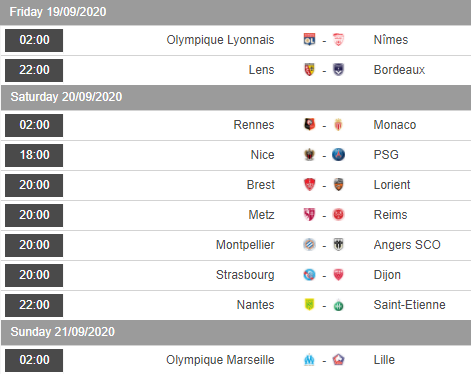Select the Sunday 21/09/2020 date header
Screen dimensions: 471x374
pyautogui.click(x=236, y=332)
